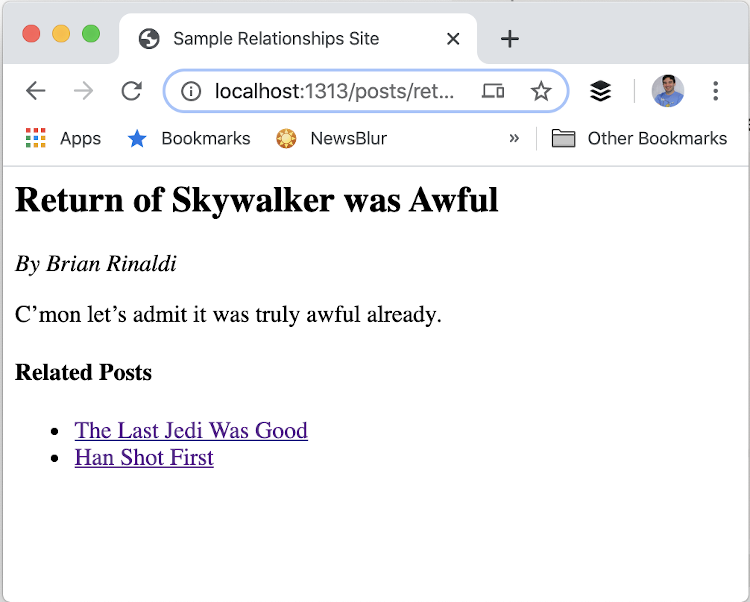The width and height of the screenshot is (750, 602).
Task: Click the Related Posts heading
Action: [x=83, y=372]
